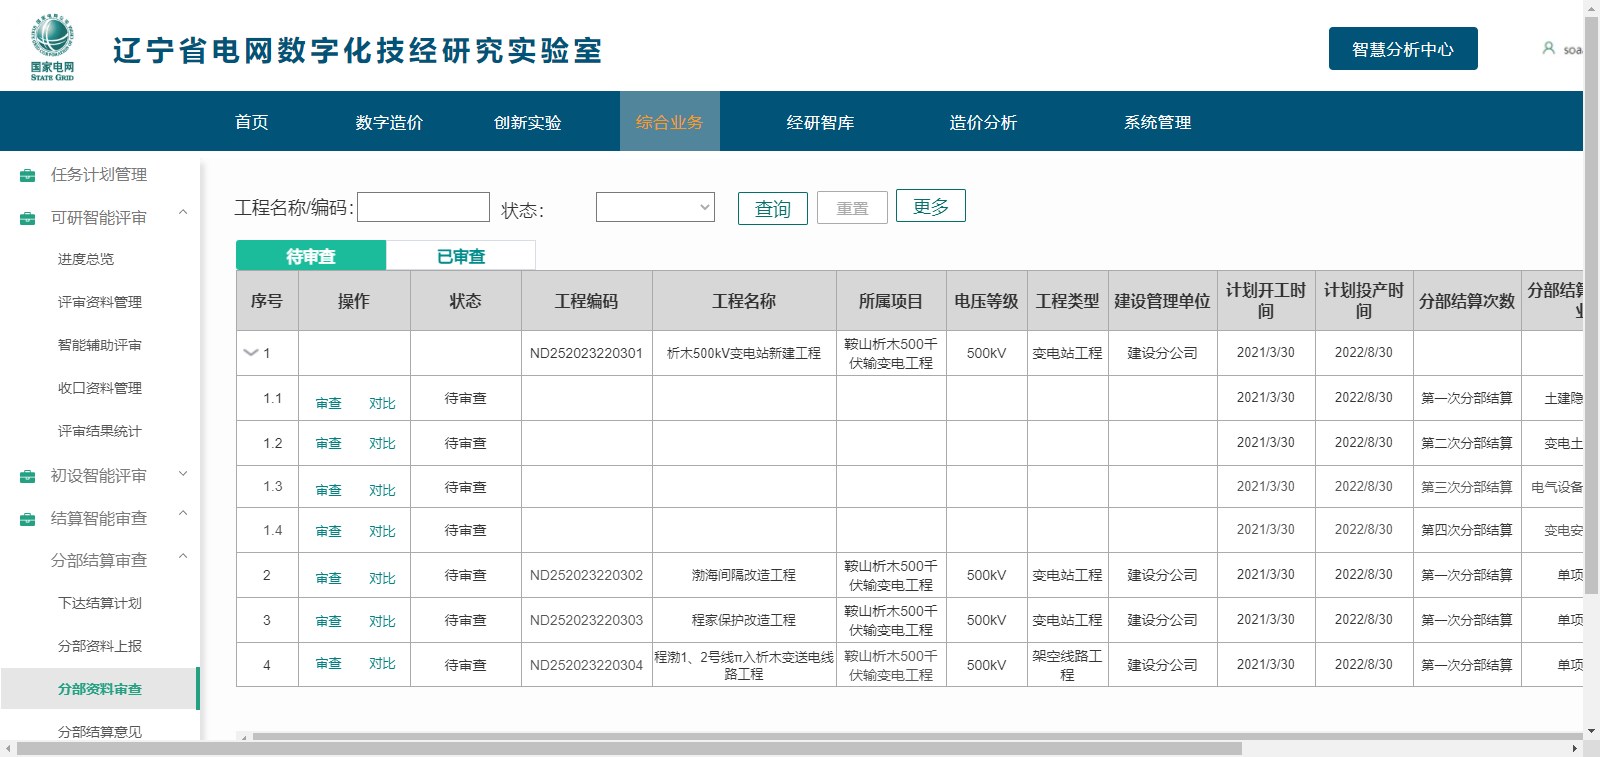This screenshot has height=757, width=1600.
Task: Click 审查 link in row 1.3
Action: 329,490
